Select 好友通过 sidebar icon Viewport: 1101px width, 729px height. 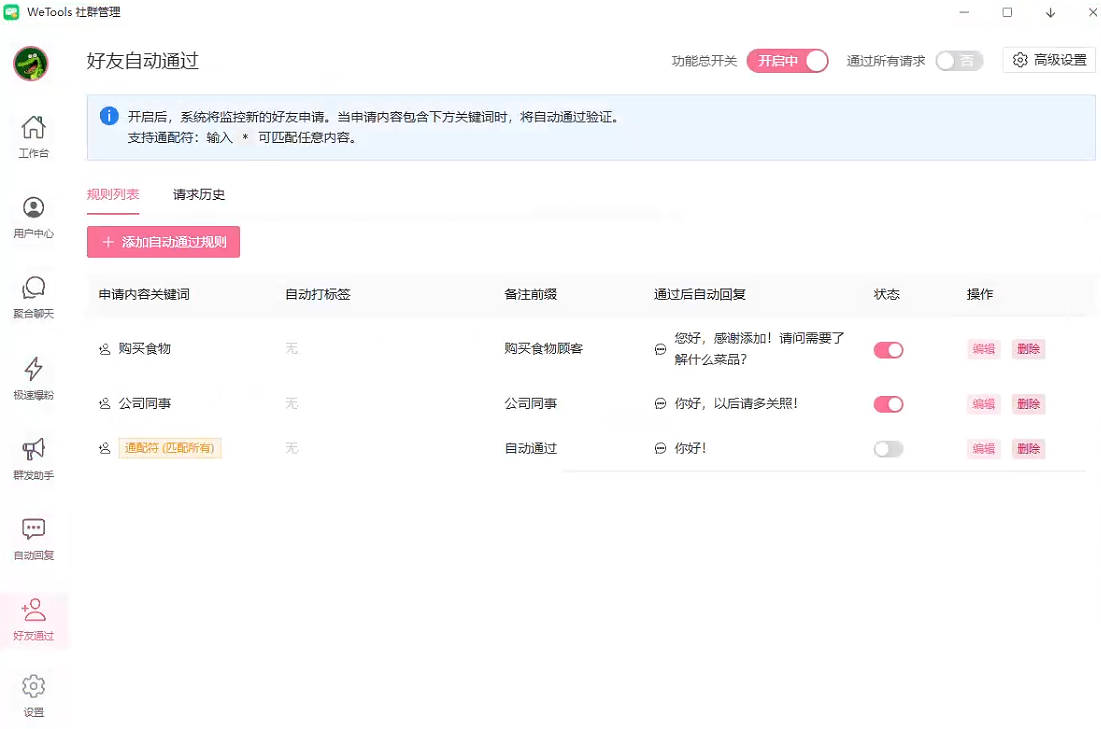(x=33, y=619)
